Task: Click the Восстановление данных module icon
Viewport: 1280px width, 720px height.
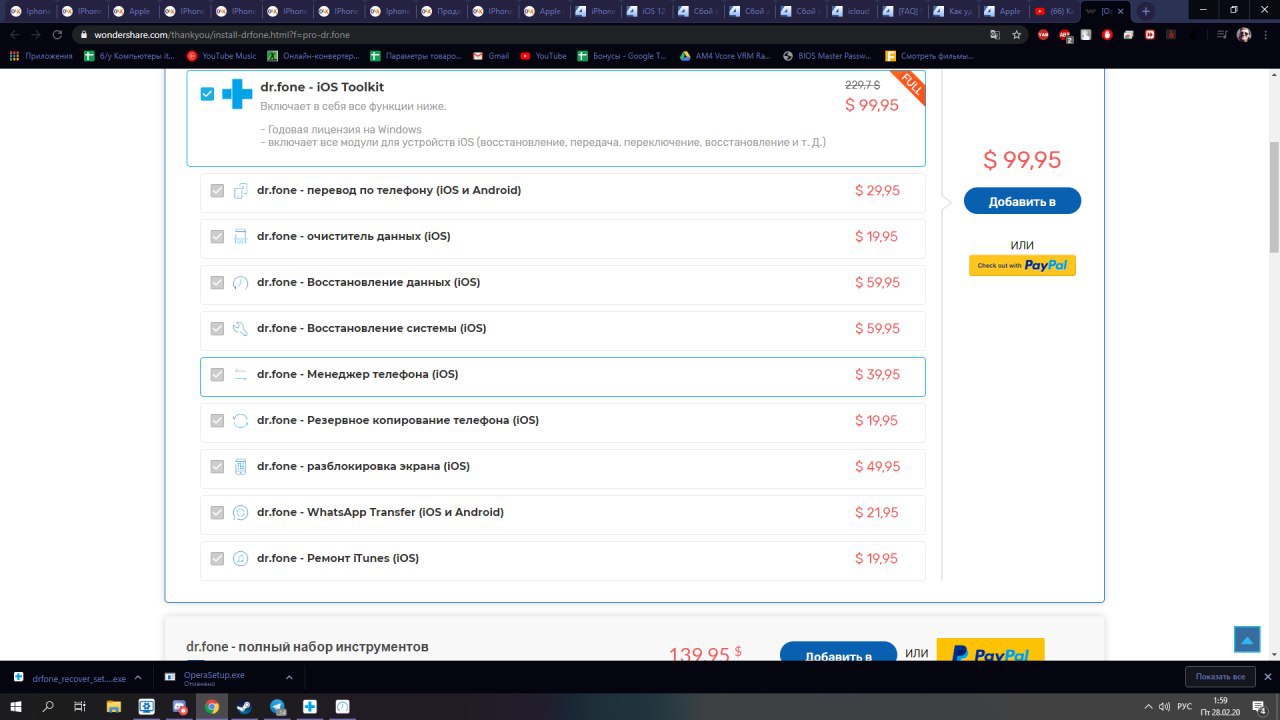Action: tap(240, 283)
